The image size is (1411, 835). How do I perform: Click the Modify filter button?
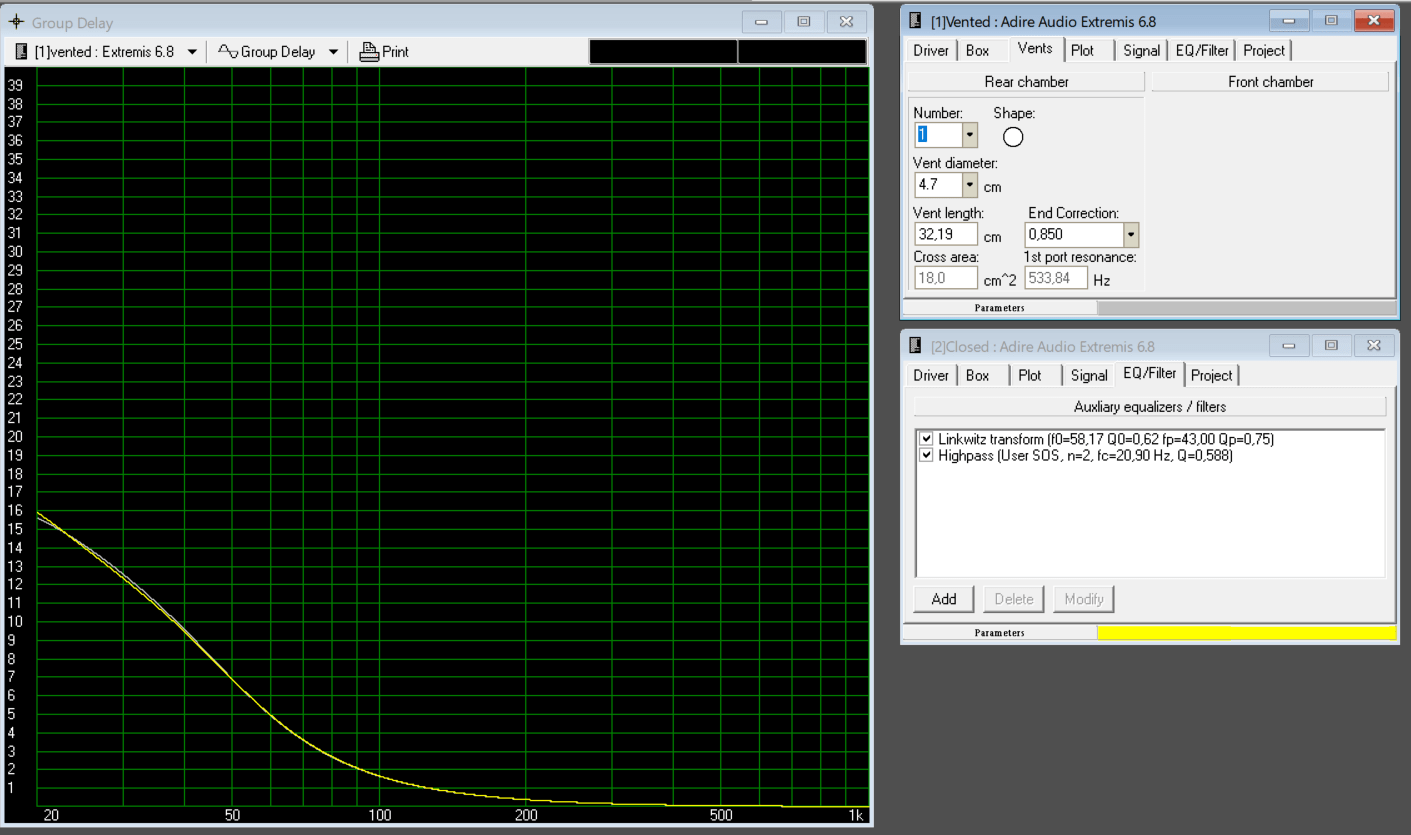[1084, 599]
